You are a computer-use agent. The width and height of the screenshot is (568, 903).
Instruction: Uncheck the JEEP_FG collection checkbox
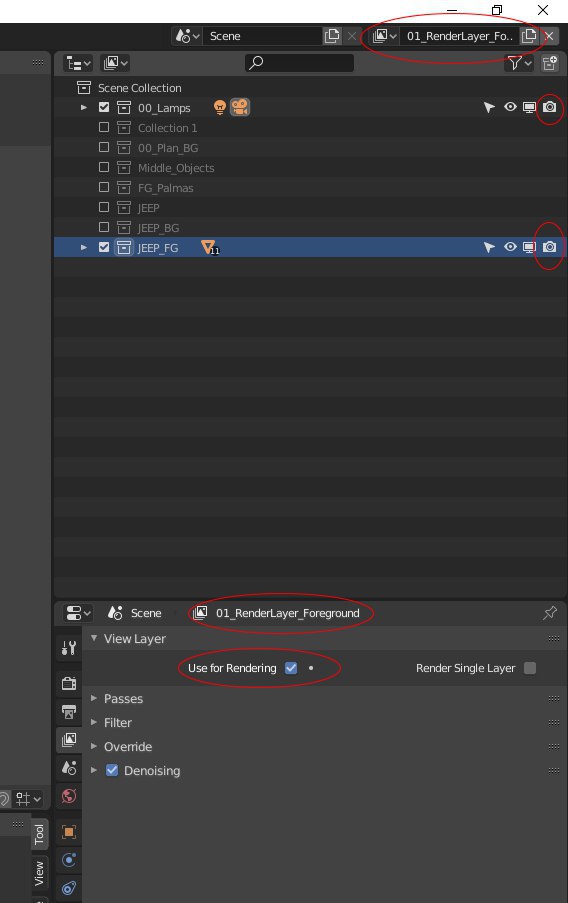click(x=104, y=247)
